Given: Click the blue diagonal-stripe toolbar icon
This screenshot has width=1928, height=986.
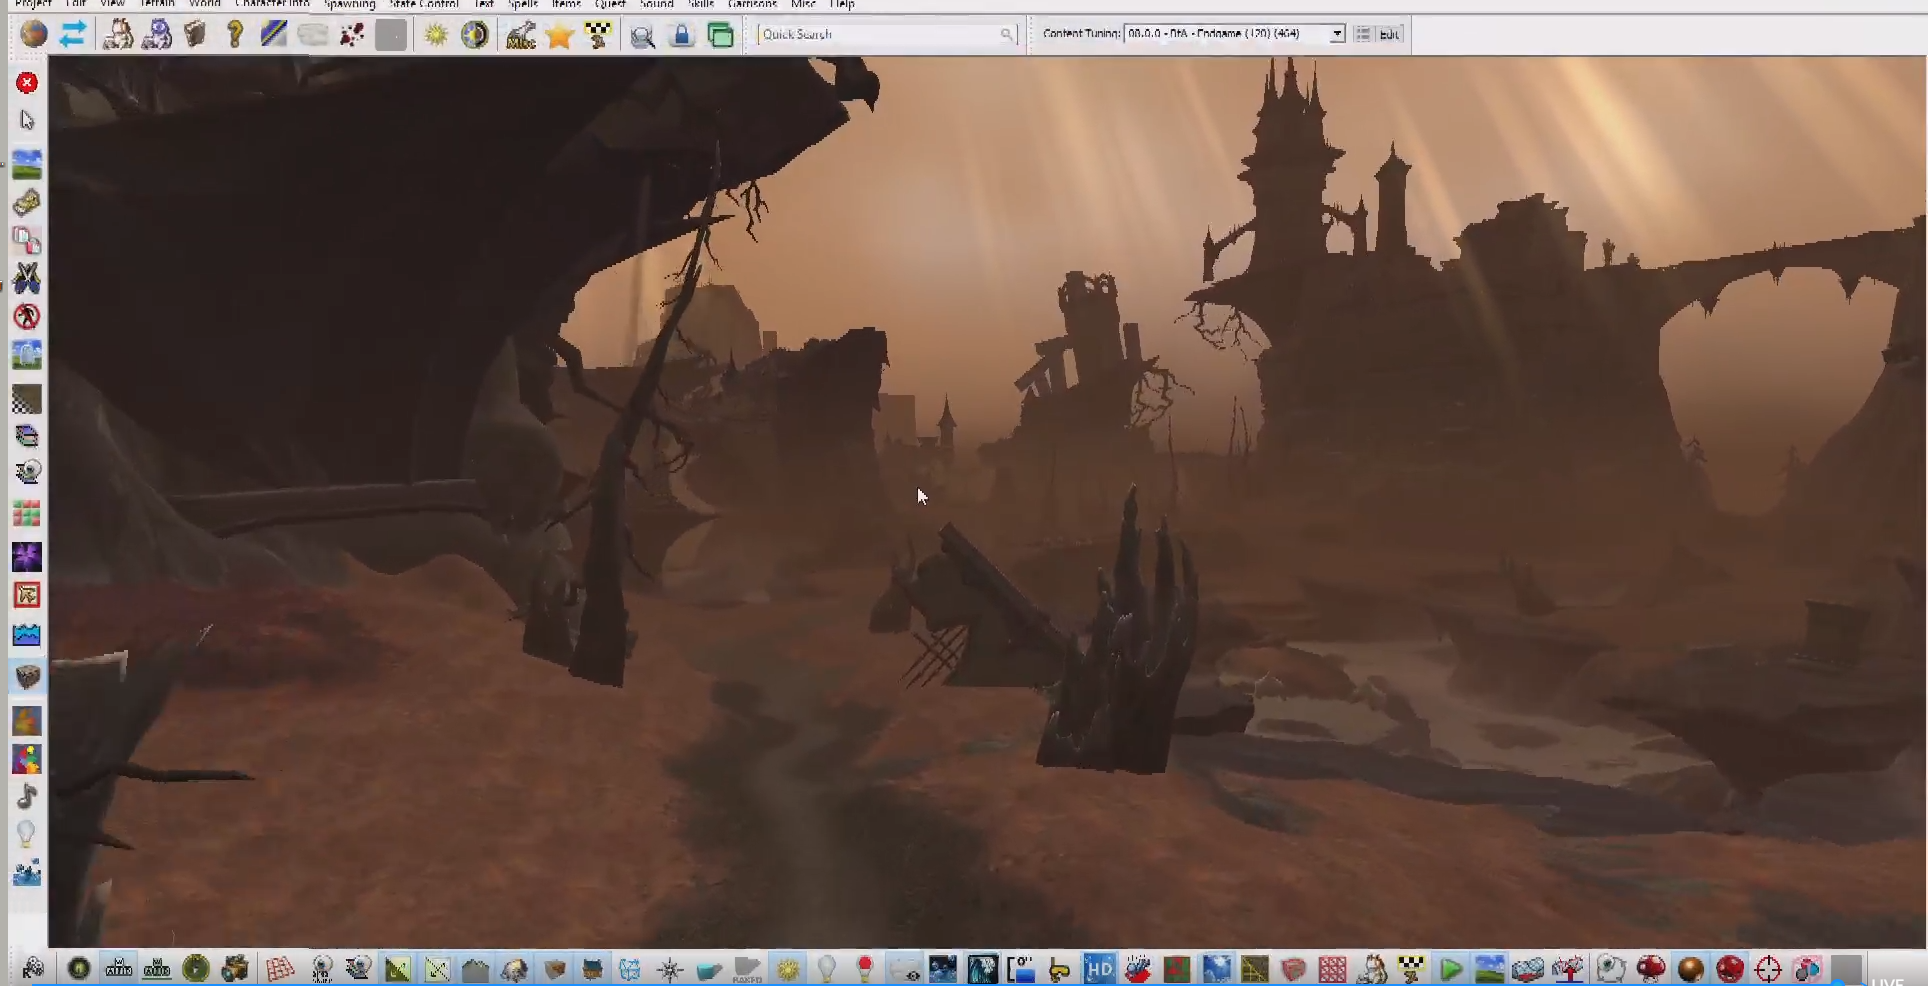Looking at the screenshot, I should click(273, 35).
